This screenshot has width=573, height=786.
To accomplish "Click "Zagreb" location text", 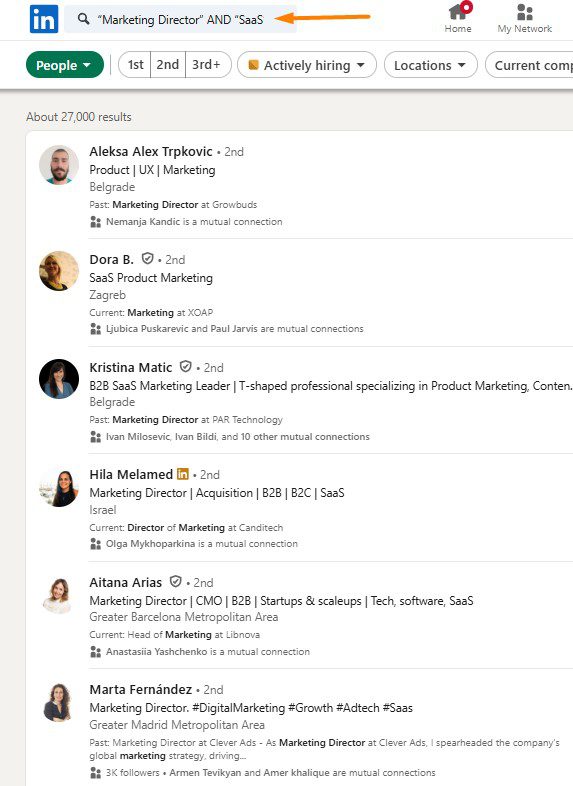I will click(x=107, y=295).
